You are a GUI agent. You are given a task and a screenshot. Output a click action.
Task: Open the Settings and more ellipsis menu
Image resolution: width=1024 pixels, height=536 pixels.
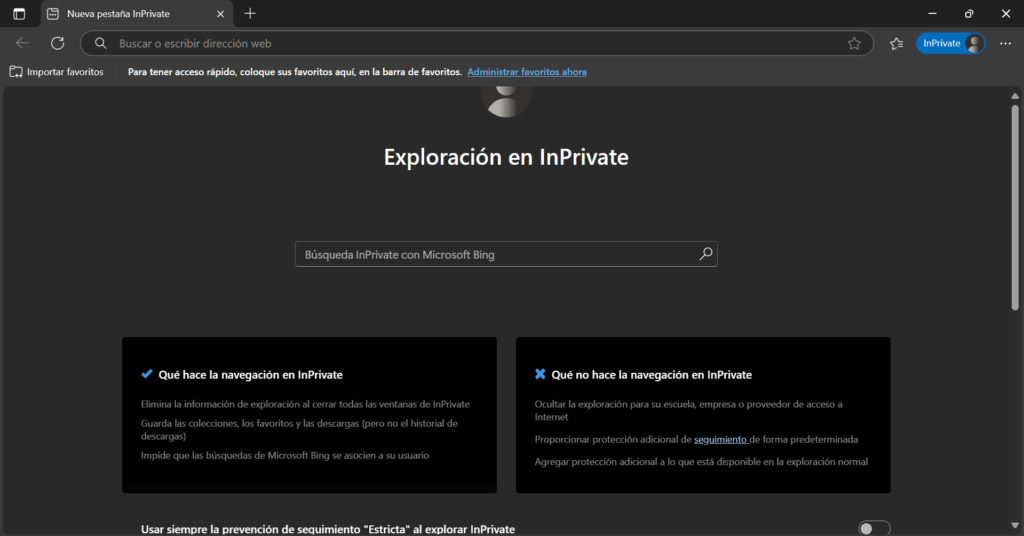1005,43
